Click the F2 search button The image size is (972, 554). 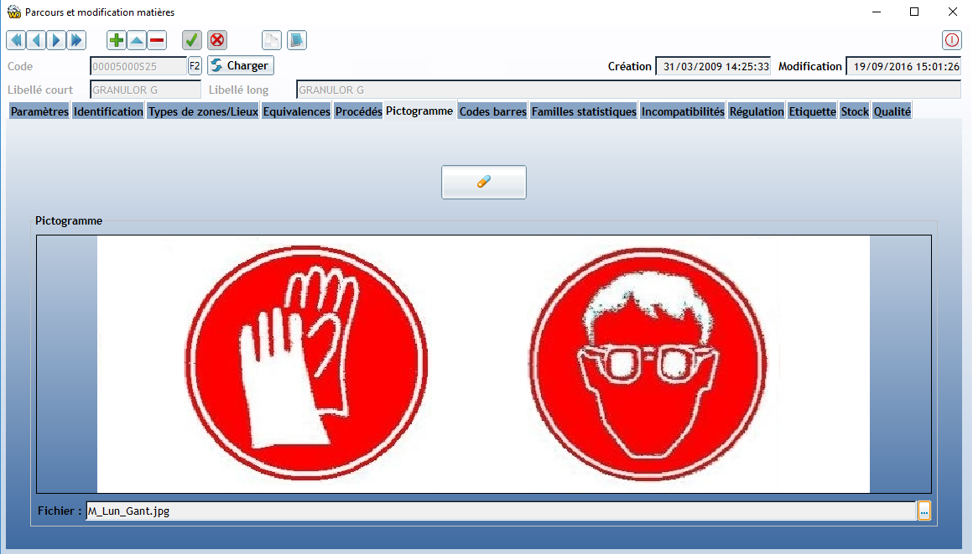195,66
